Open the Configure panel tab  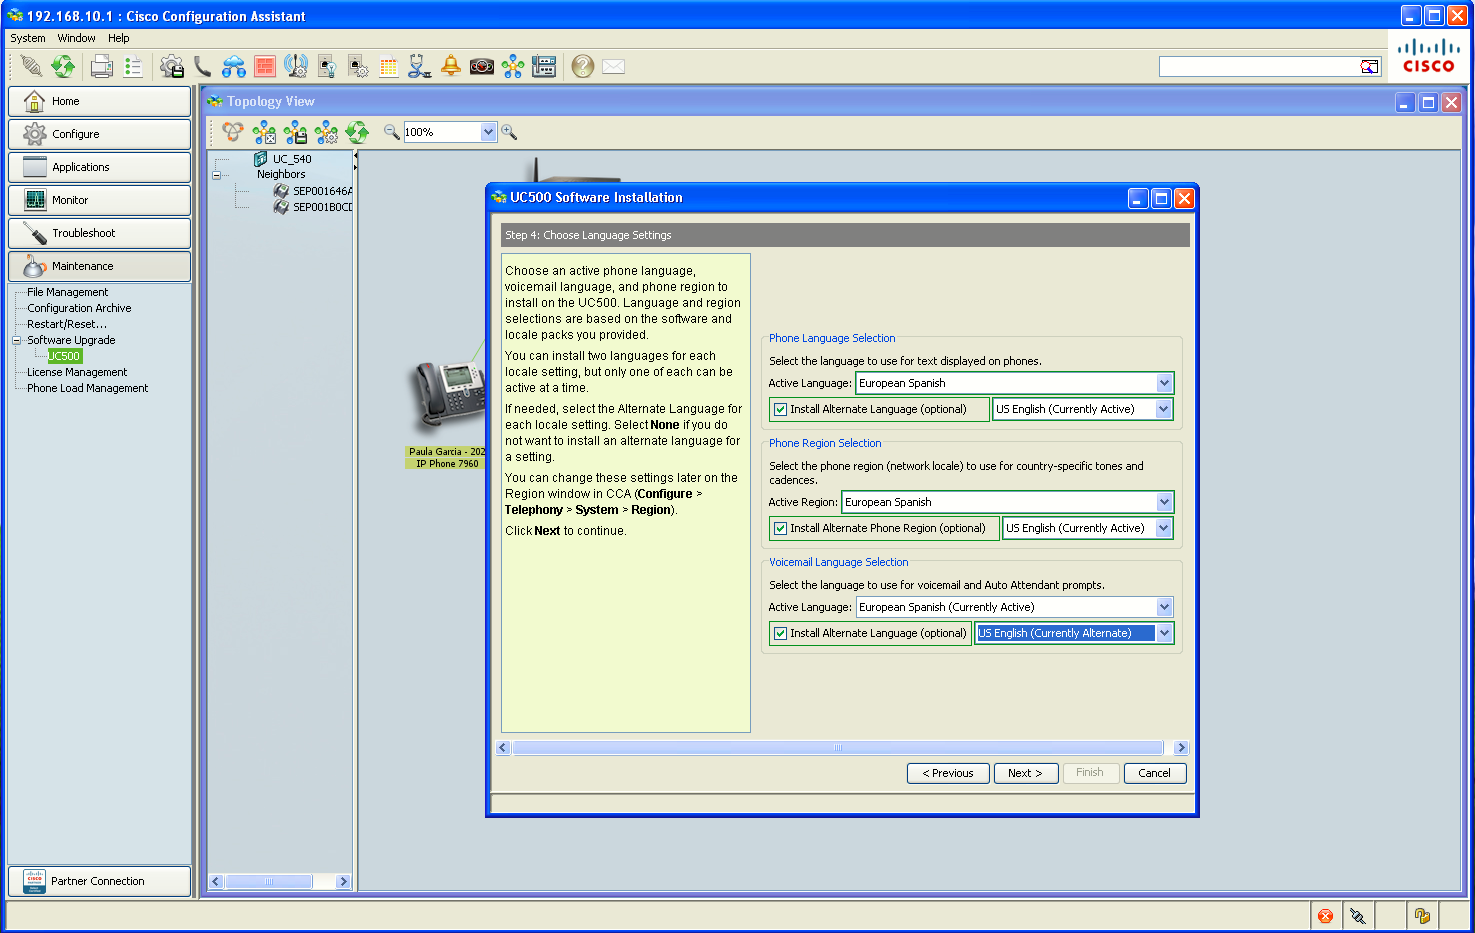pos(99,134)
